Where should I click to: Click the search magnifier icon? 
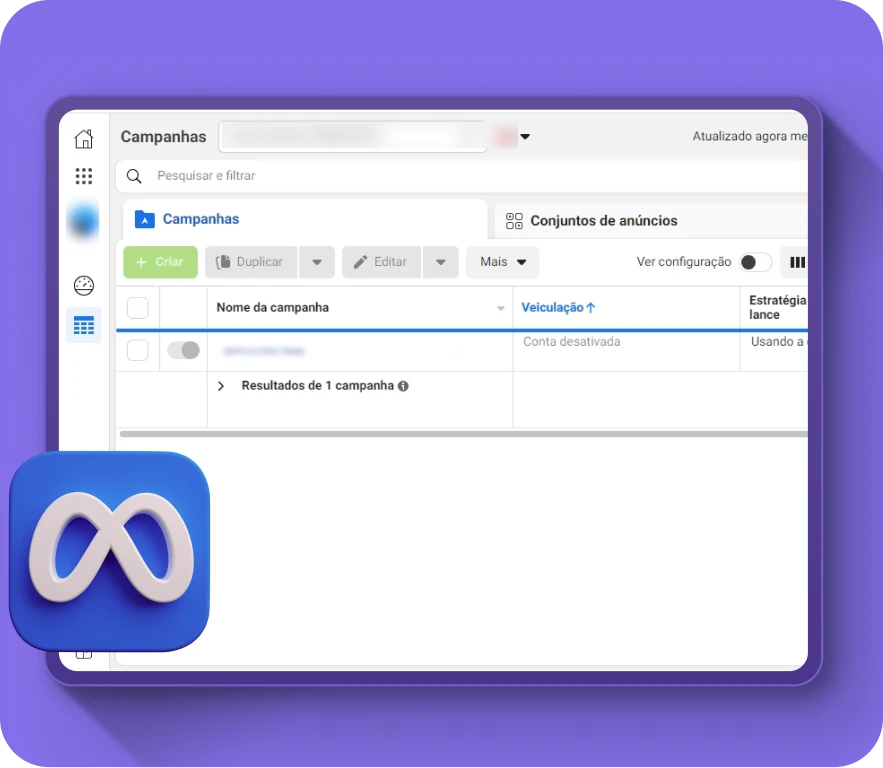click(134, 176)
